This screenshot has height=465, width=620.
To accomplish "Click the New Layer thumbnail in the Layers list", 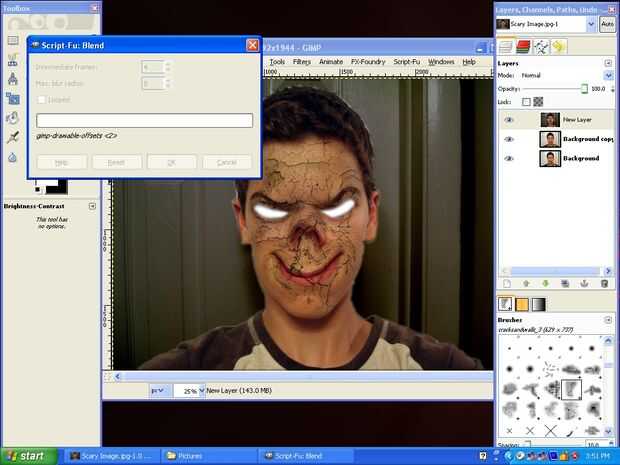I will click(x=550, y=120).
